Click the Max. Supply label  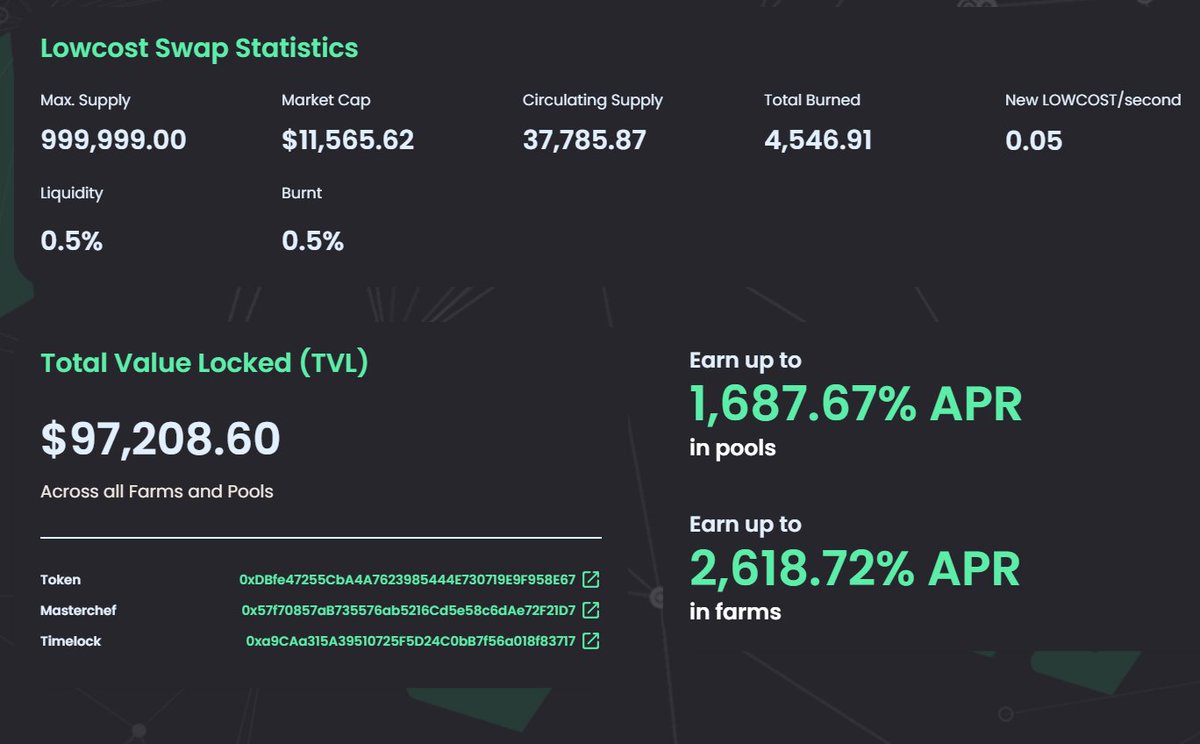(85, 100)
